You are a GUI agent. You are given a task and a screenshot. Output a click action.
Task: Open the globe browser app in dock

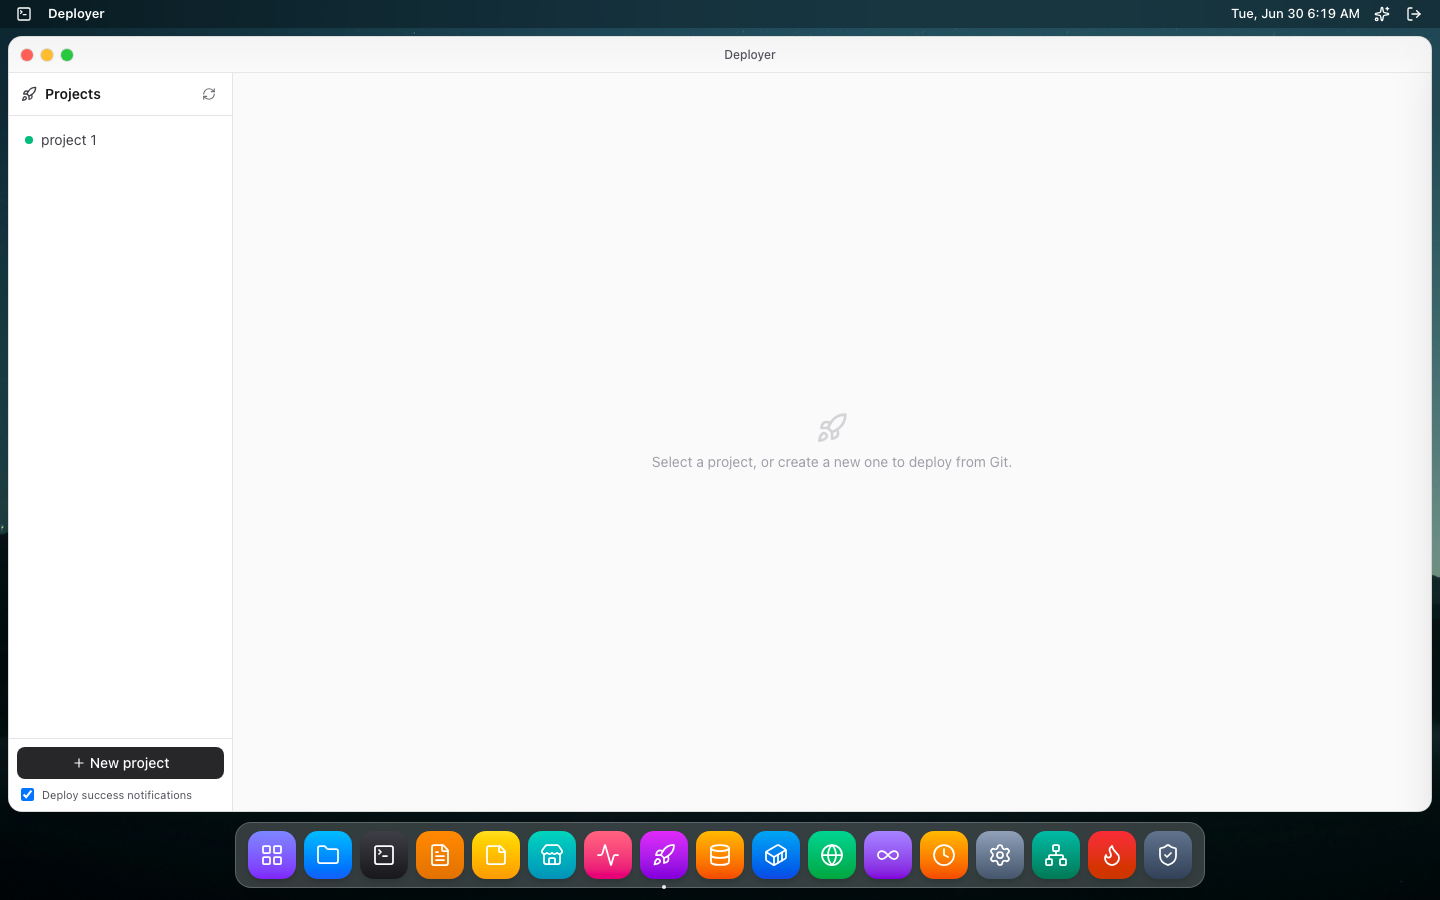(832, 855)
